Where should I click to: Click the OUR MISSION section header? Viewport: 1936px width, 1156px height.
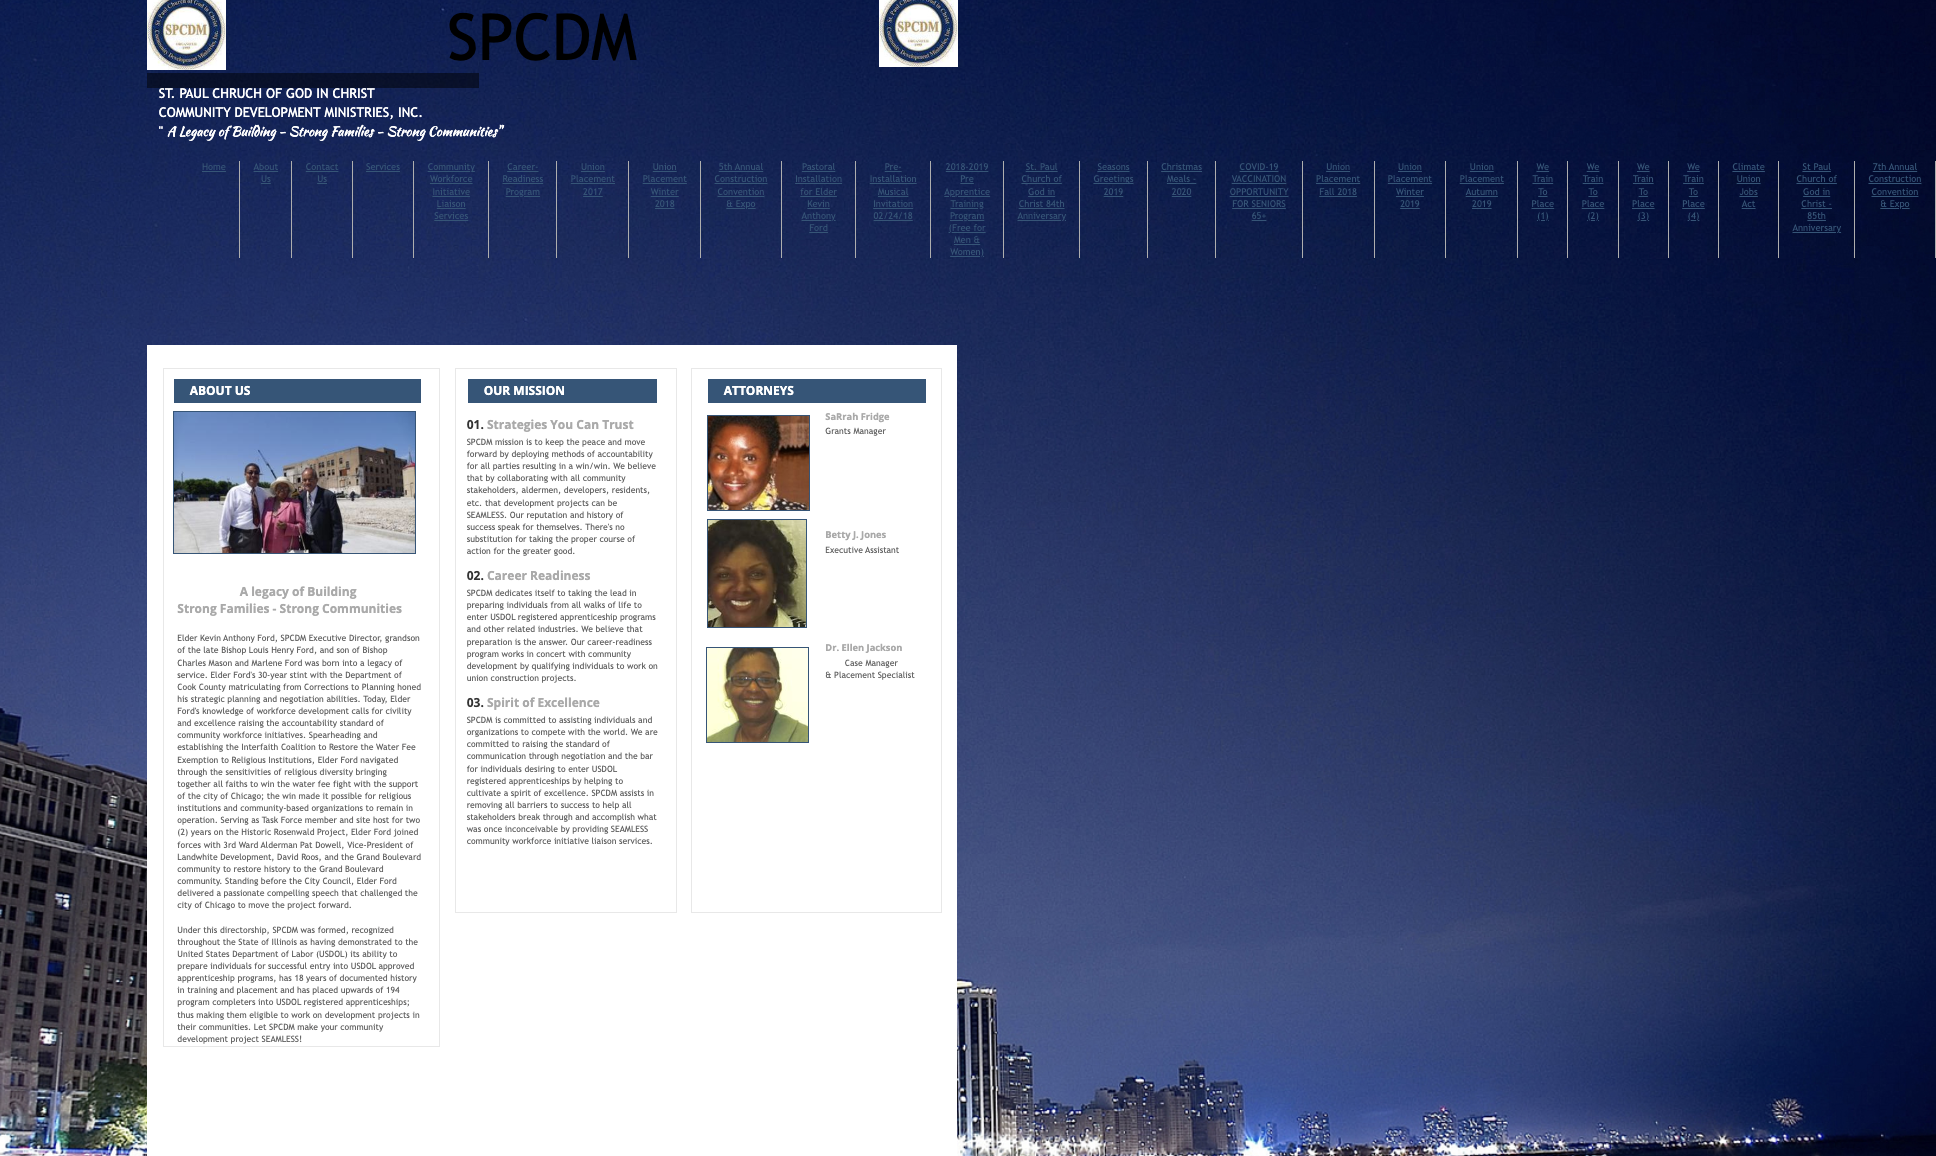coord(562,391)
